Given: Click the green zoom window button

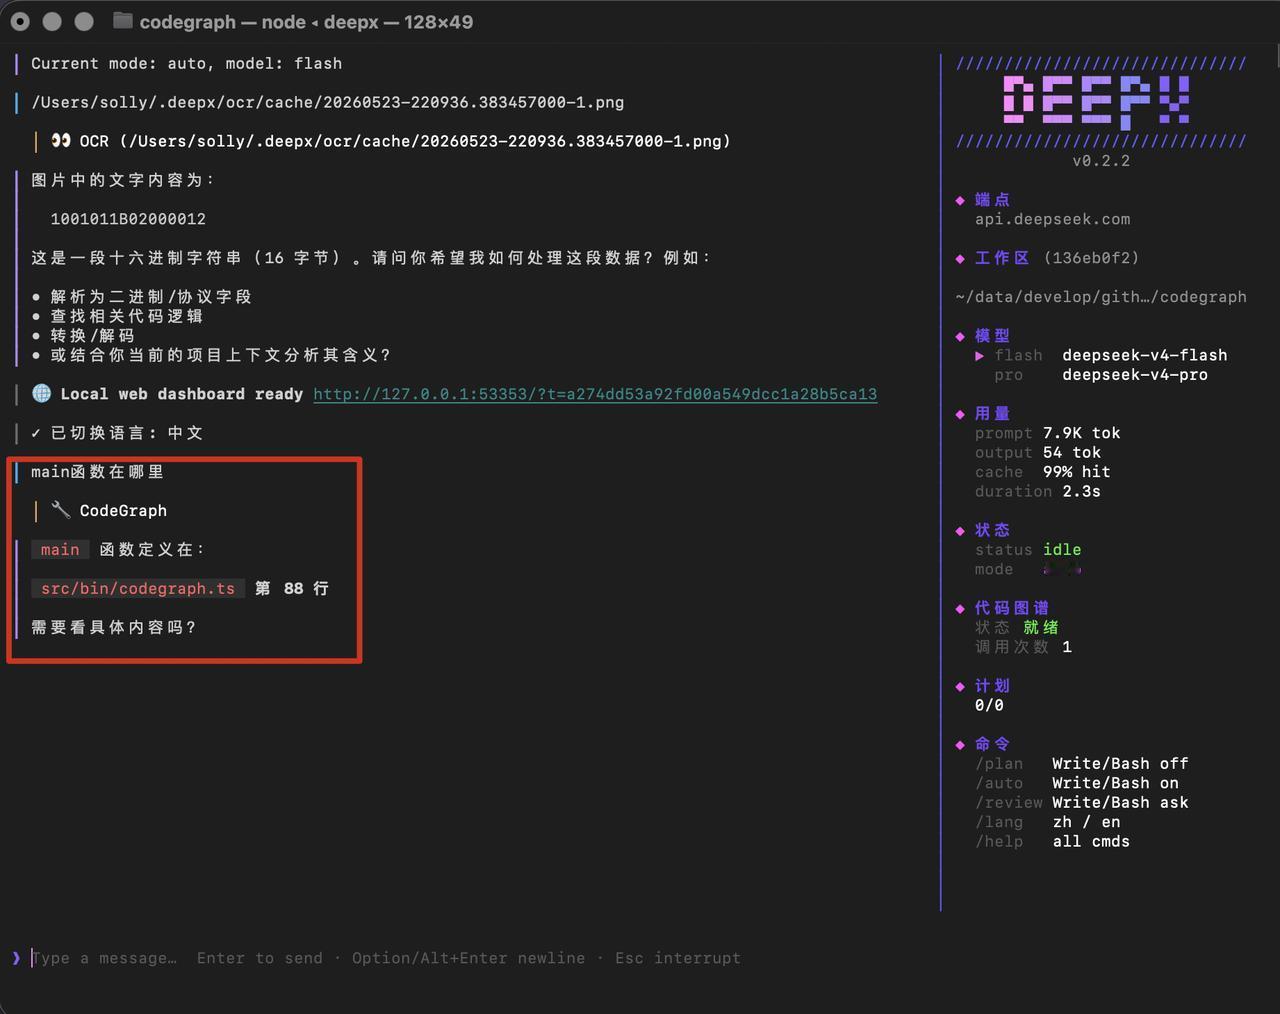Looking at the screenshot, I should point(84,21).
